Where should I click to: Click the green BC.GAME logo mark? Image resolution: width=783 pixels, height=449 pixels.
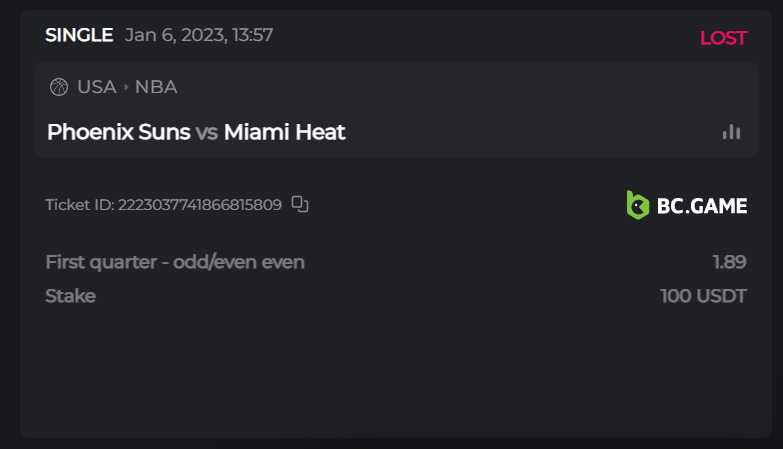coord(637,205)
